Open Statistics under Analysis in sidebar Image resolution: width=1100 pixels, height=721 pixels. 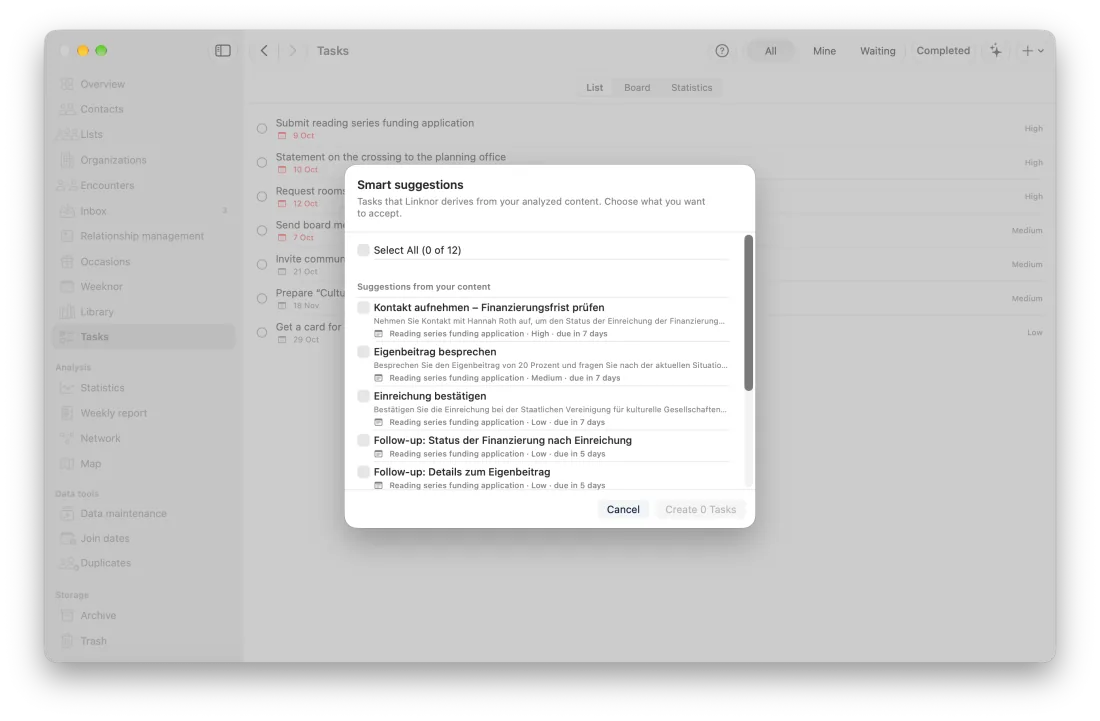(x=144, y=388)
